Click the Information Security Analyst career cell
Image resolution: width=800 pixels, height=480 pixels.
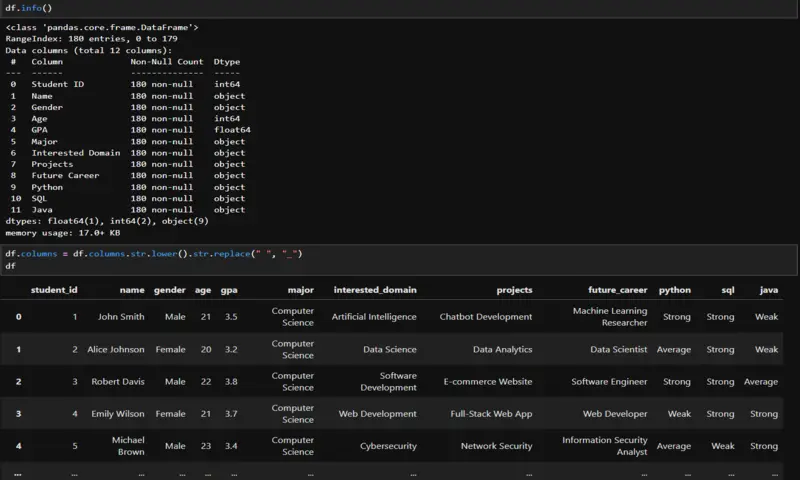(605, 446)
